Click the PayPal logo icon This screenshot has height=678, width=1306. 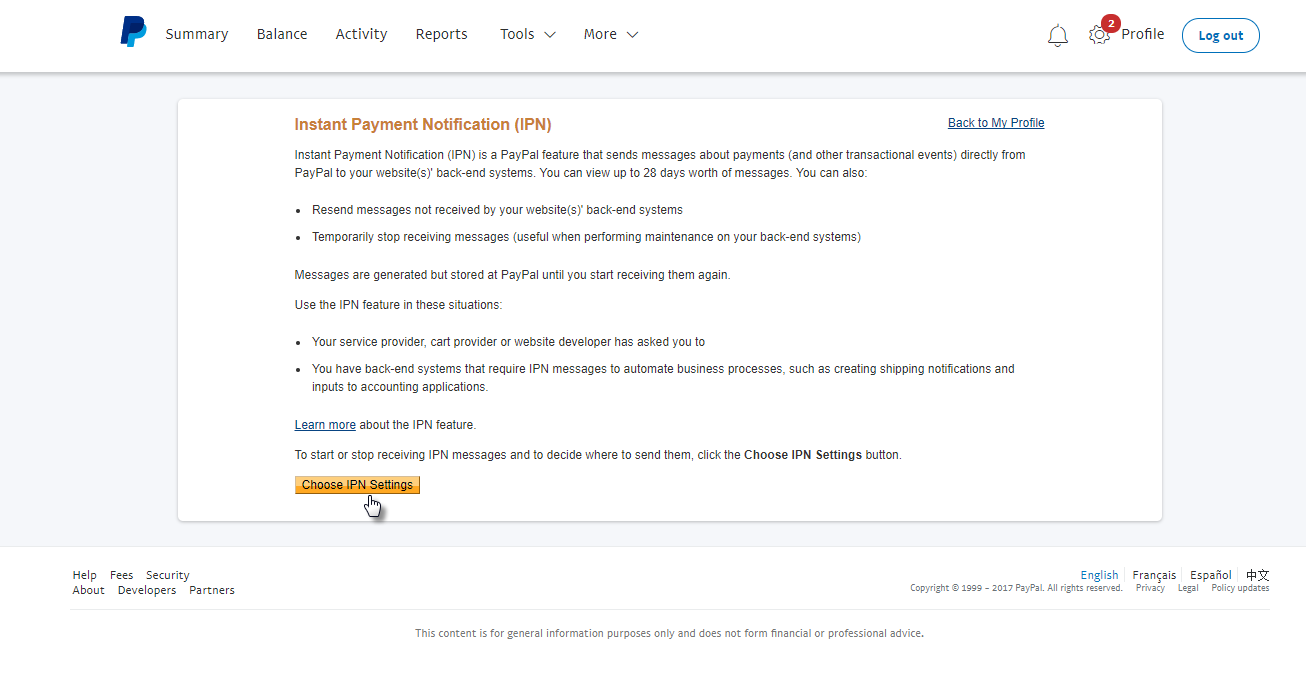133,32
